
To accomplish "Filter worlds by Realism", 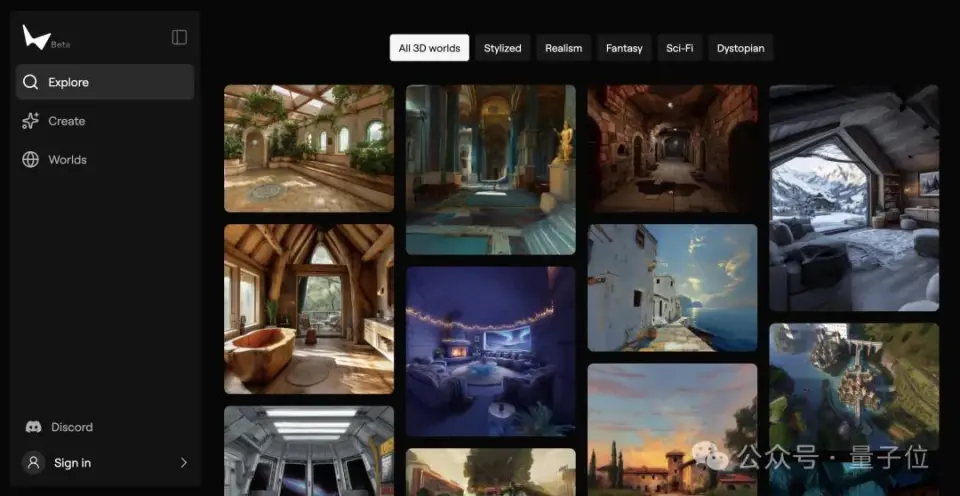I will pyautogui.click(x=563, y=48).
